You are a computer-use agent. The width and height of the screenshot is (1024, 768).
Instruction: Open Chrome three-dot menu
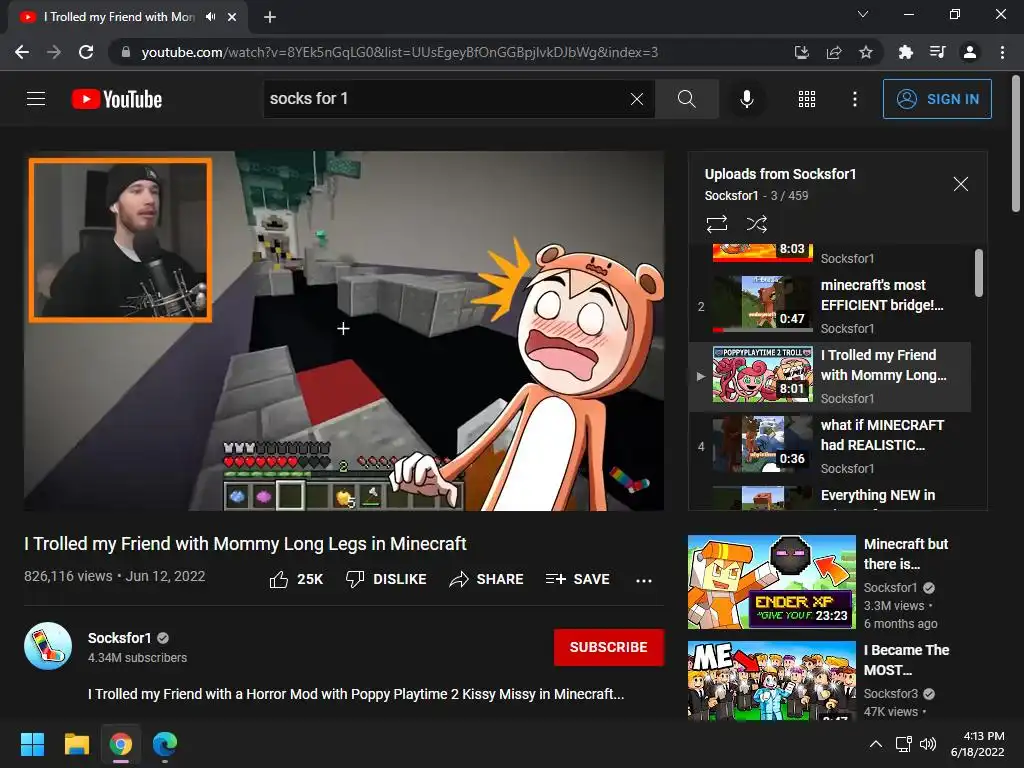pyautogui.click(x=1002, y=52)
